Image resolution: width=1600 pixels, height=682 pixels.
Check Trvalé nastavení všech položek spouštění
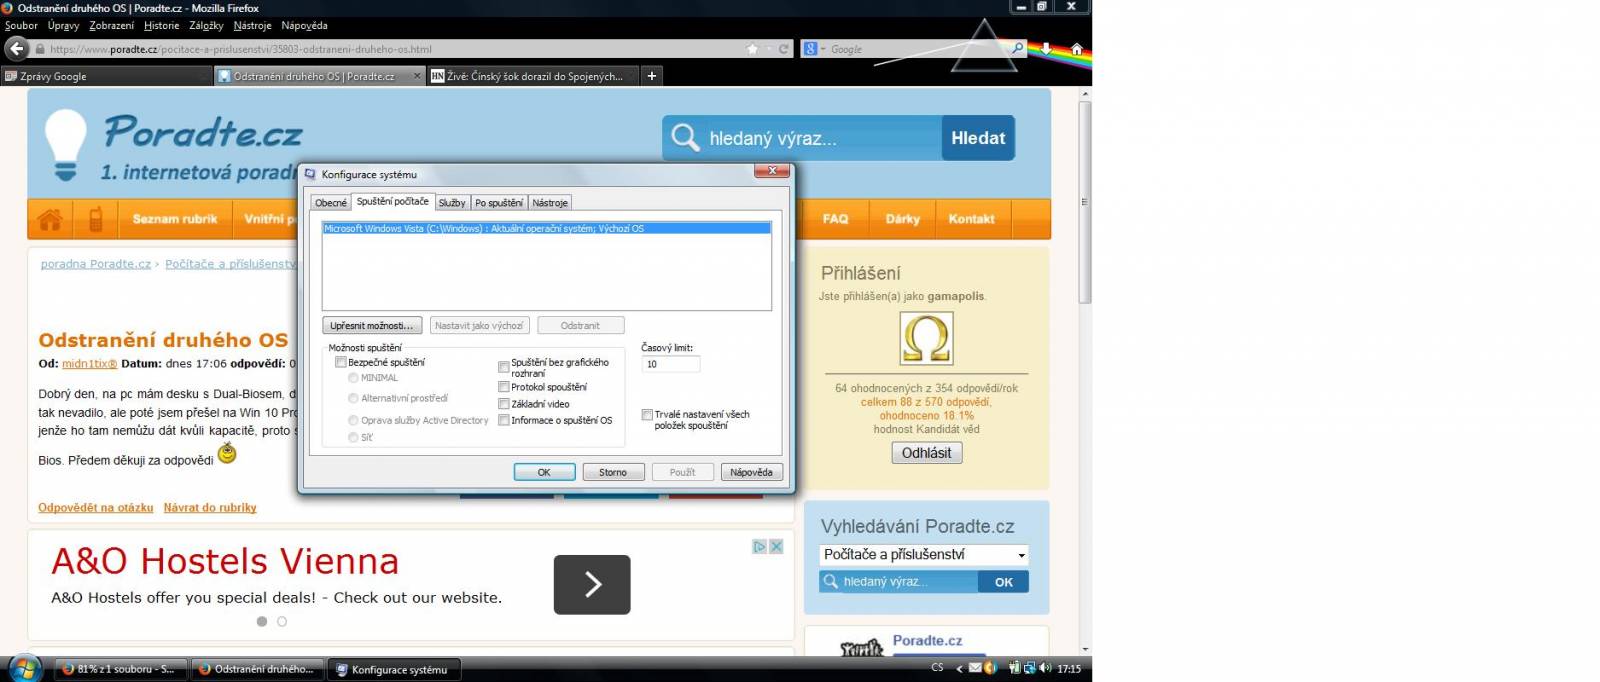coord(647,414)
